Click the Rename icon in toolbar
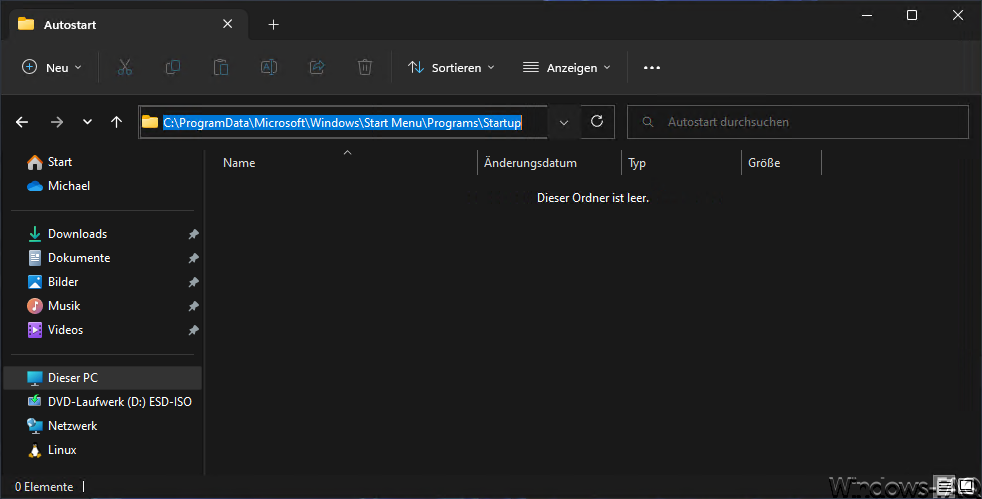Image resolution: width=982 pixels, height=499 pixels. tap(269, 68)
